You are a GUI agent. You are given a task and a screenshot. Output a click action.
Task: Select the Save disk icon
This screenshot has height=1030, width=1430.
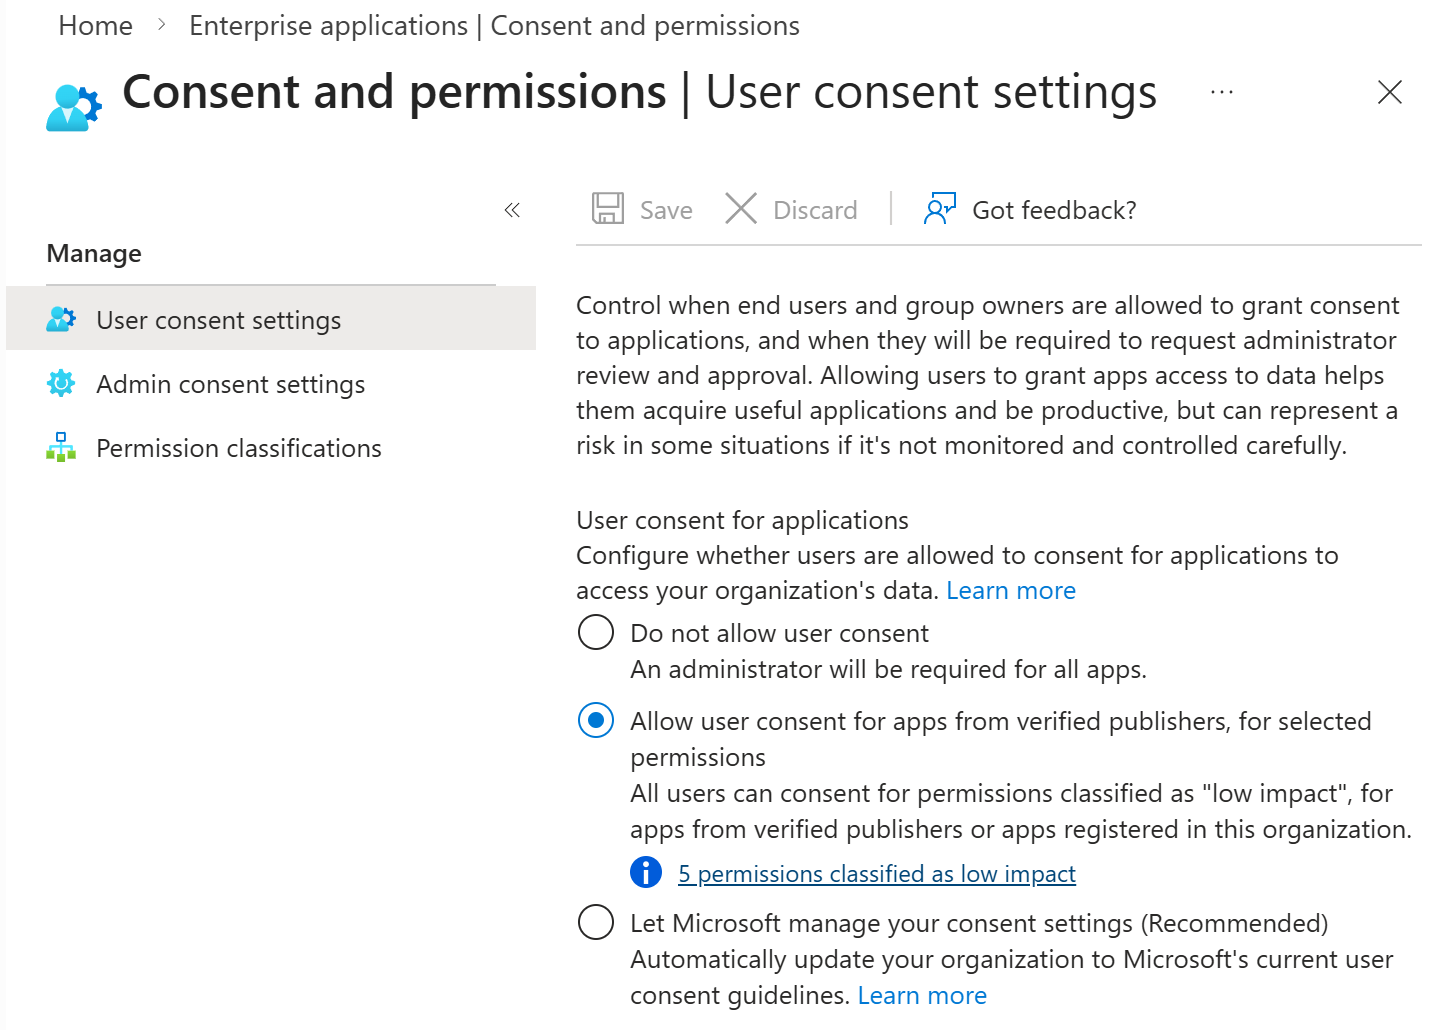click(608, 209)
